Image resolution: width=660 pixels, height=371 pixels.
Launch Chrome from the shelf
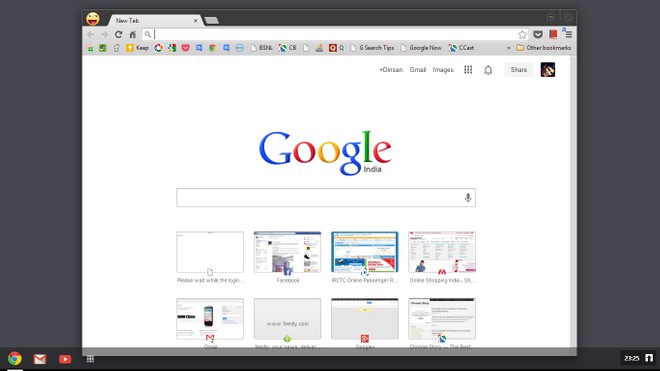click(15, 358)
